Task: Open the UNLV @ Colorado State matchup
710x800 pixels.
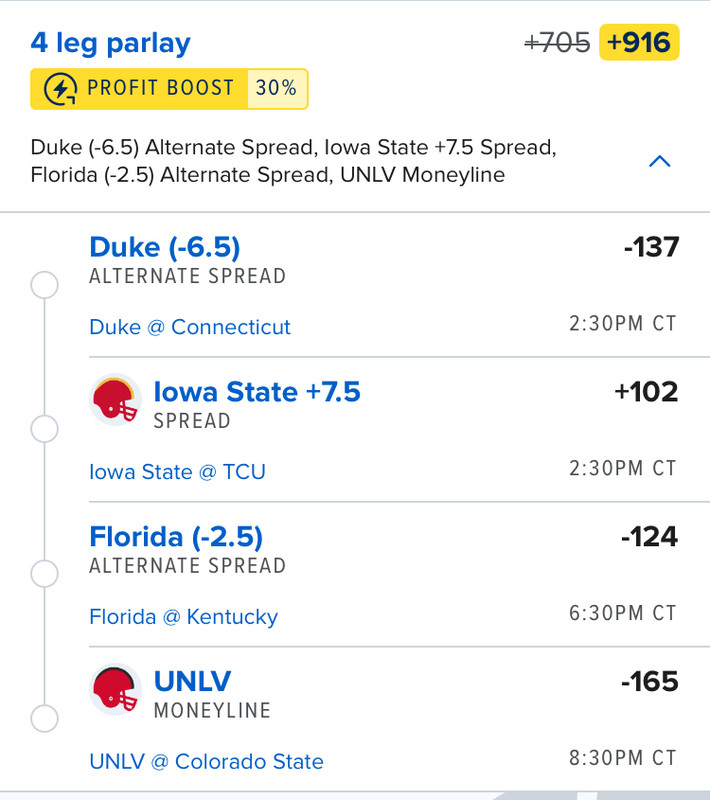Action: 206,762
